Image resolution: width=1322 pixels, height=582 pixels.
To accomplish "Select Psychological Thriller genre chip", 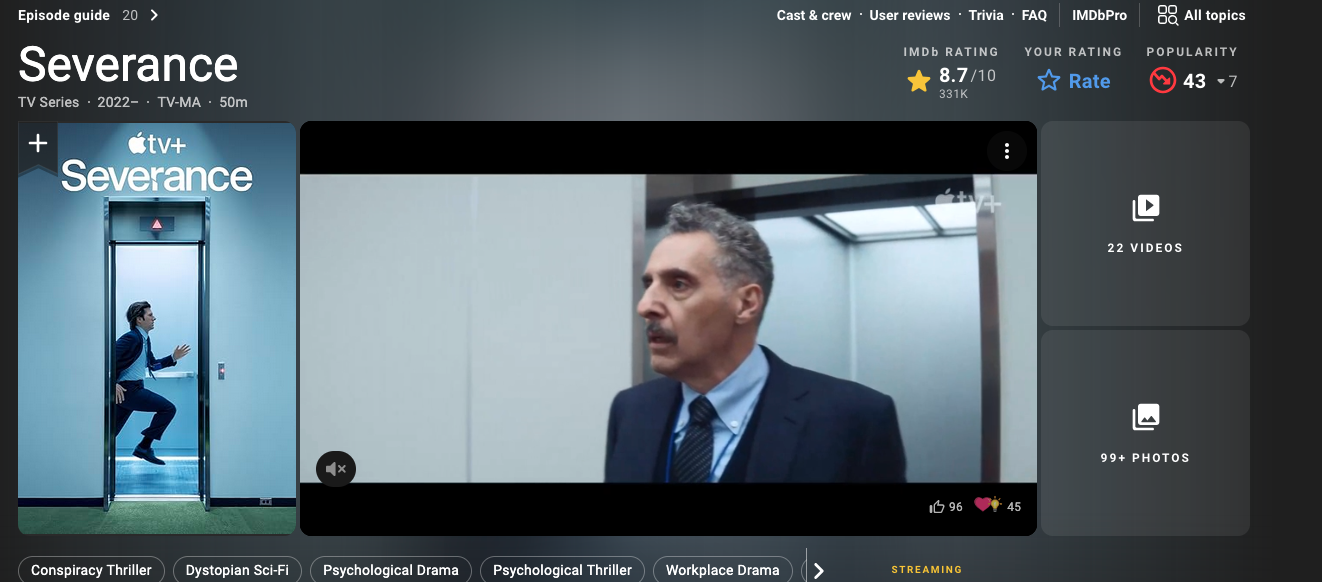I will point(562,570).
